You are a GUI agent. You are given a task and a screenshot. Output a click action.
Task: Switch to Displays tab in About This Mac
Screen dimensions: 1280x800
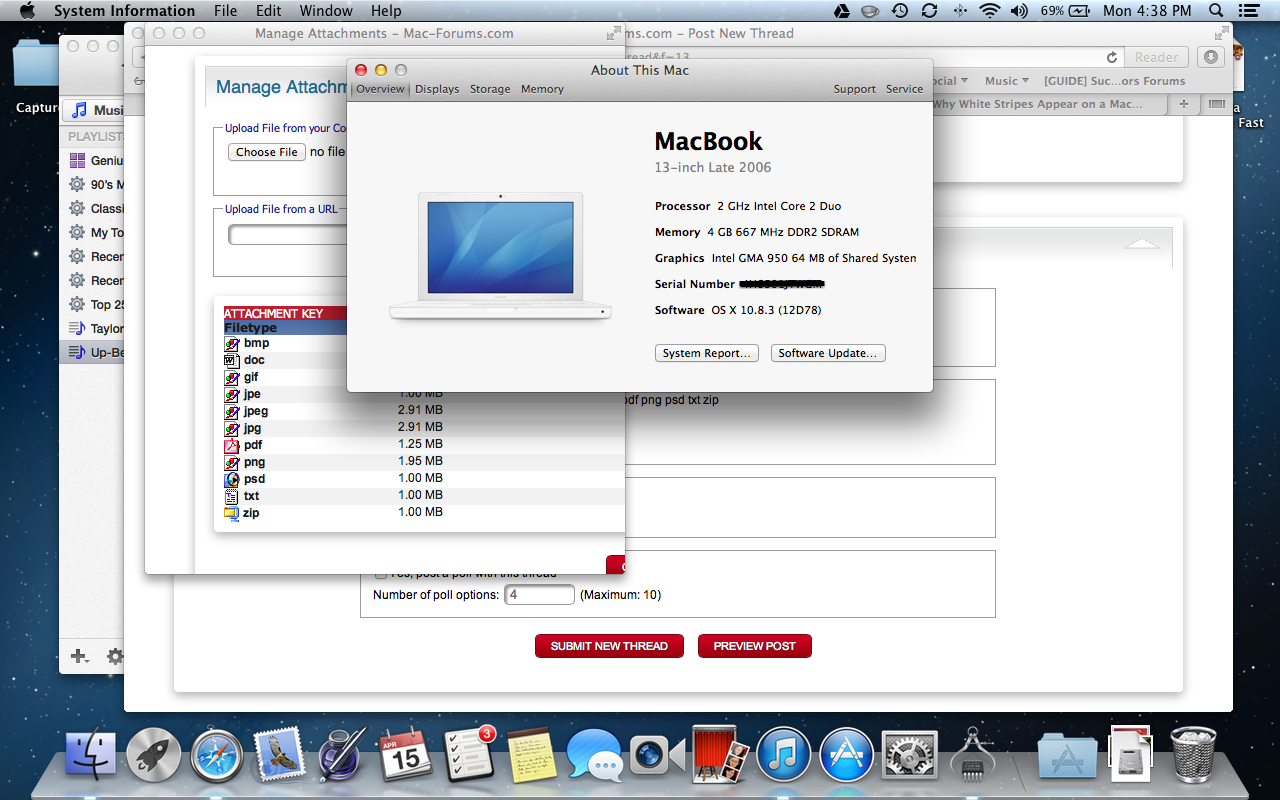click(437, 89)
